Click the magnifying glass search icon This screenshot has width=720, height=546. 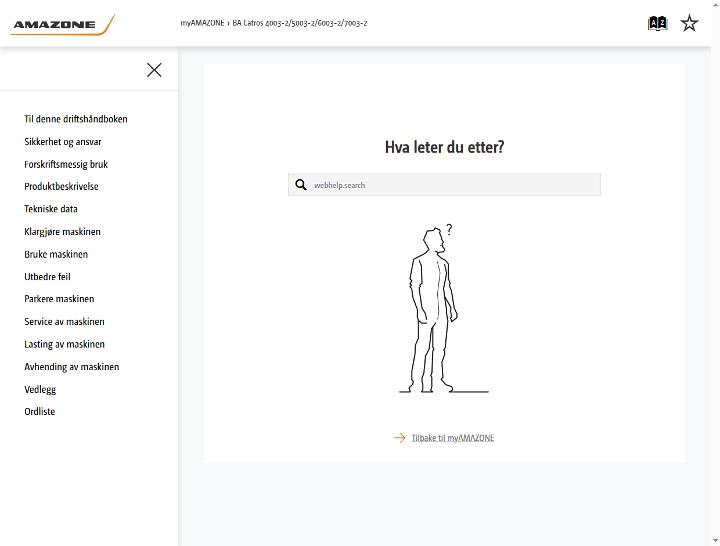[x=301, y=185]
